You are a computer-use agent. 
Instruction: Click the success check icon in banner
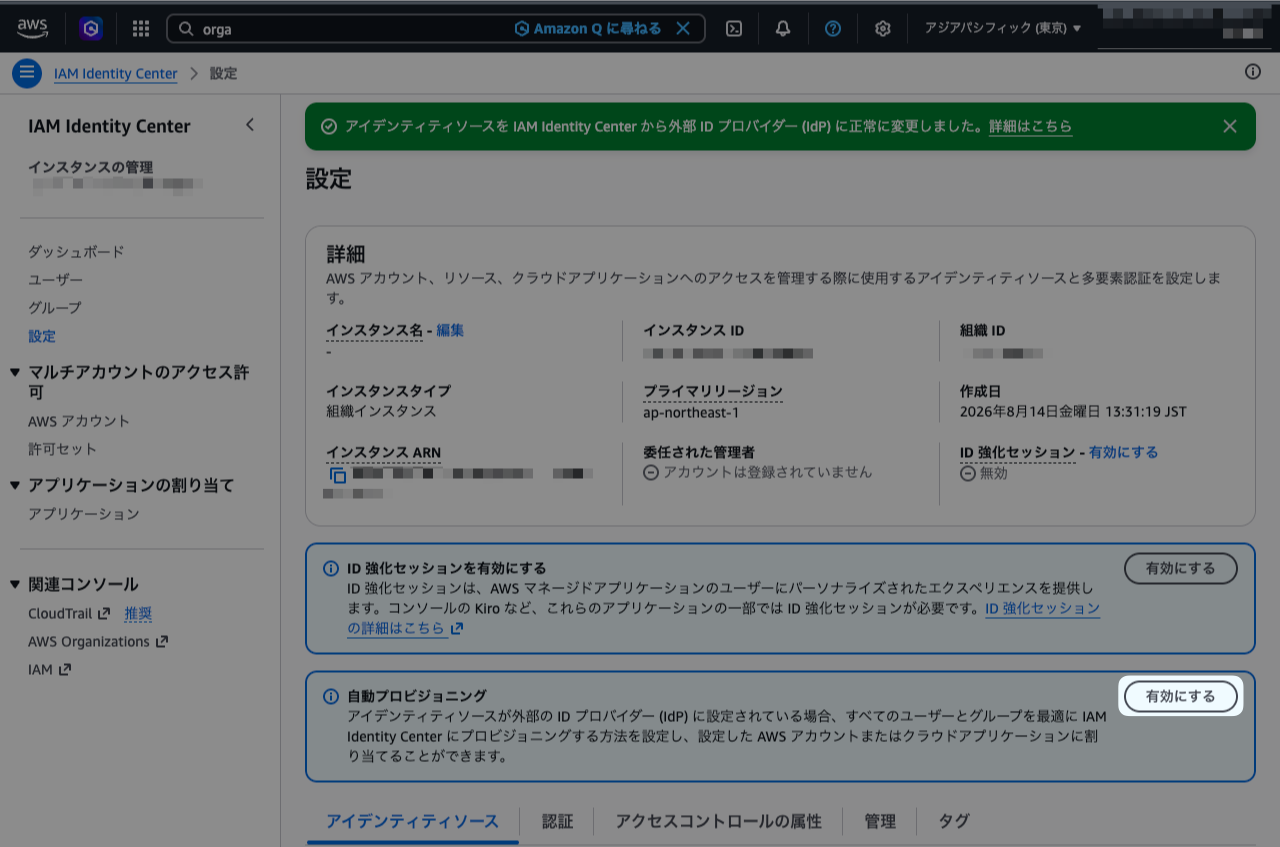point(329,126)
